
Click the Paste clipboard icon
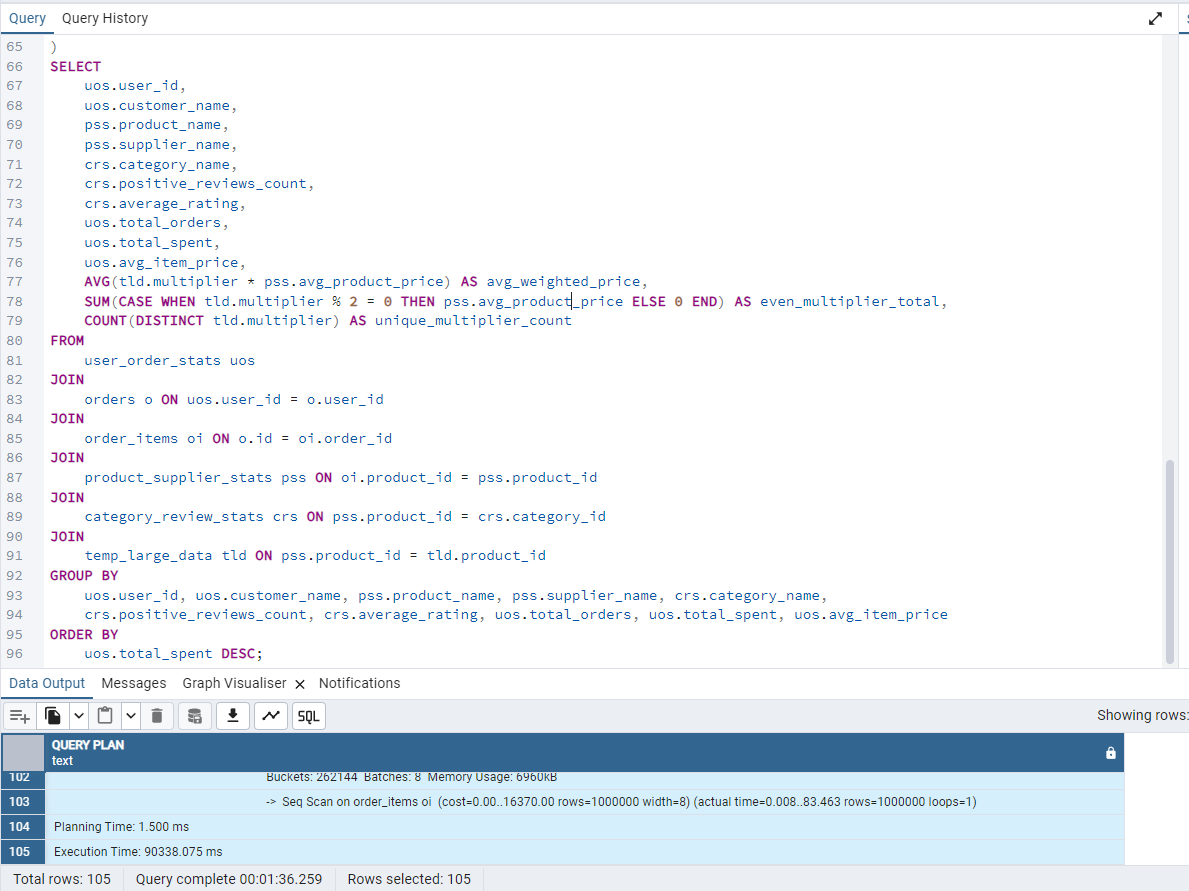(x=106, y=716)
